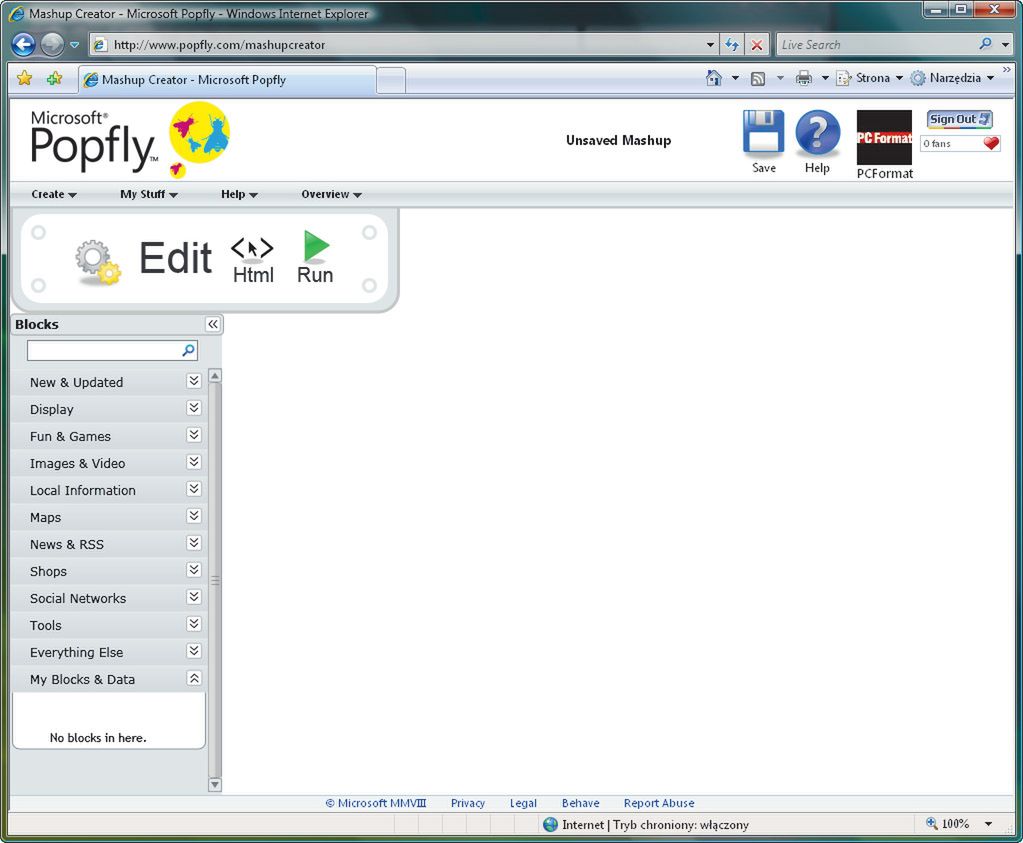The width and height of the screenshot is (1023, 843).
Task: Open the Overview menu
Action: (331, 194)
